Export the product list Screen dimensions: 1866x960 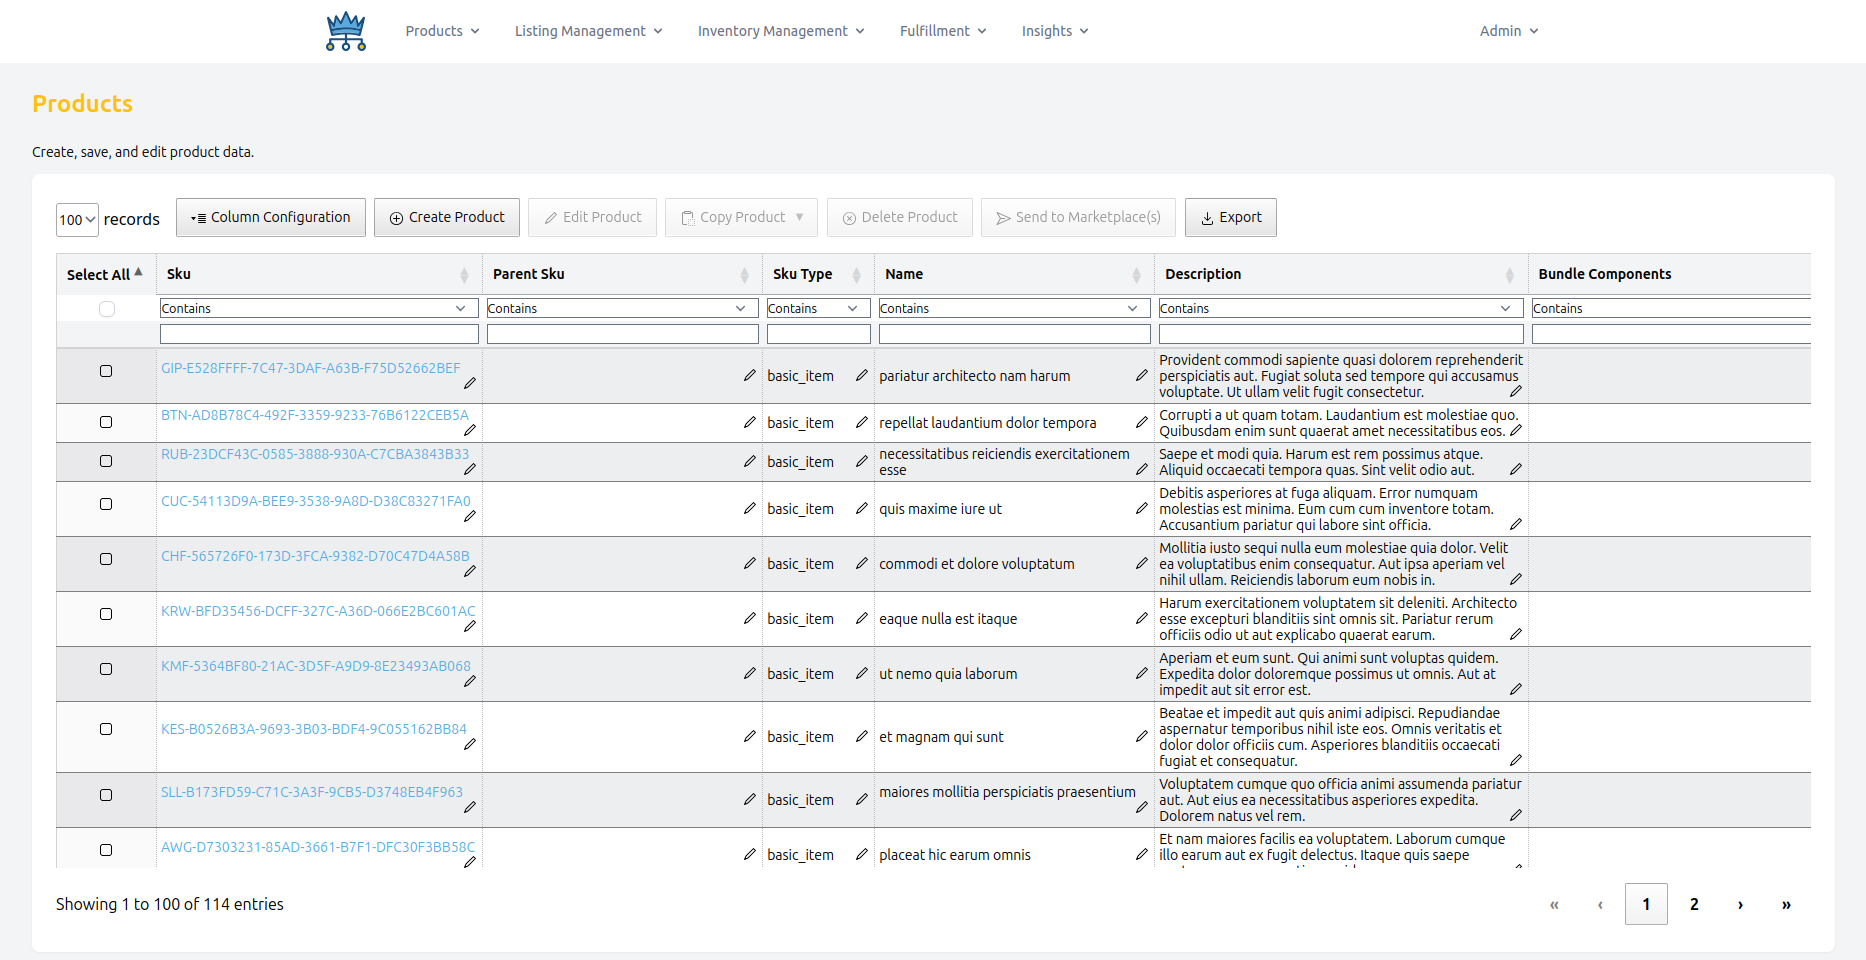tap(1231, 217)
